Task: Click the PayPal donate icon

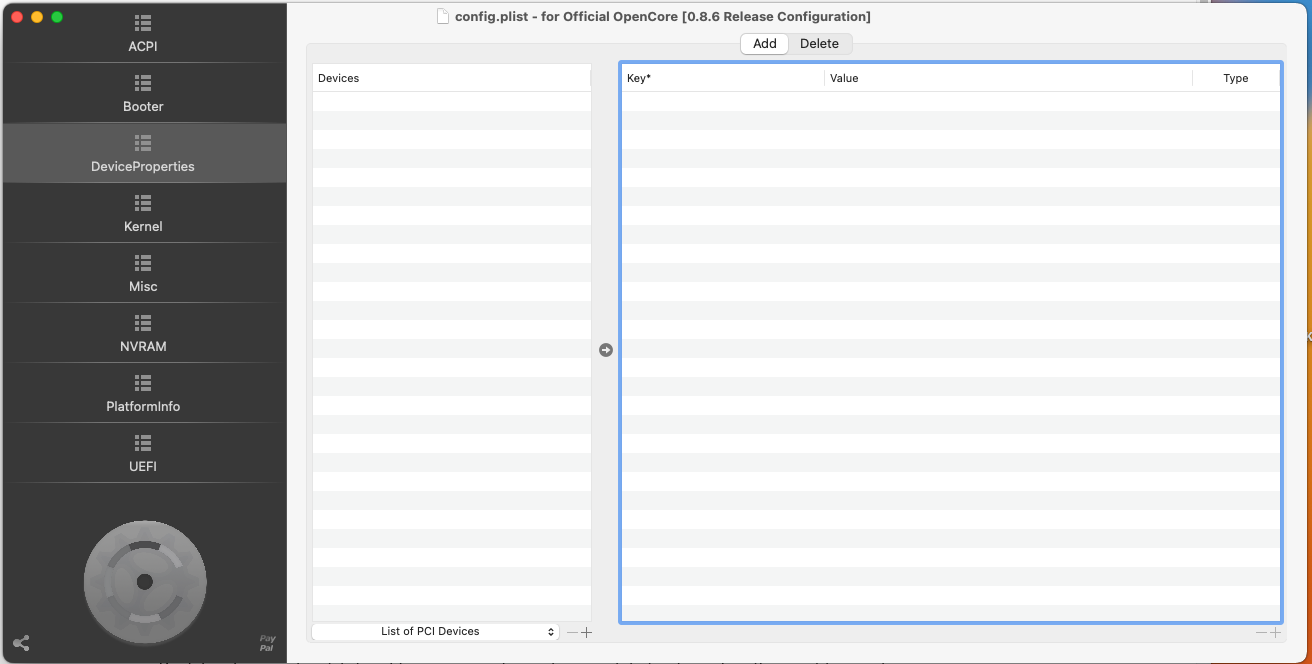Action: (267, 643)
